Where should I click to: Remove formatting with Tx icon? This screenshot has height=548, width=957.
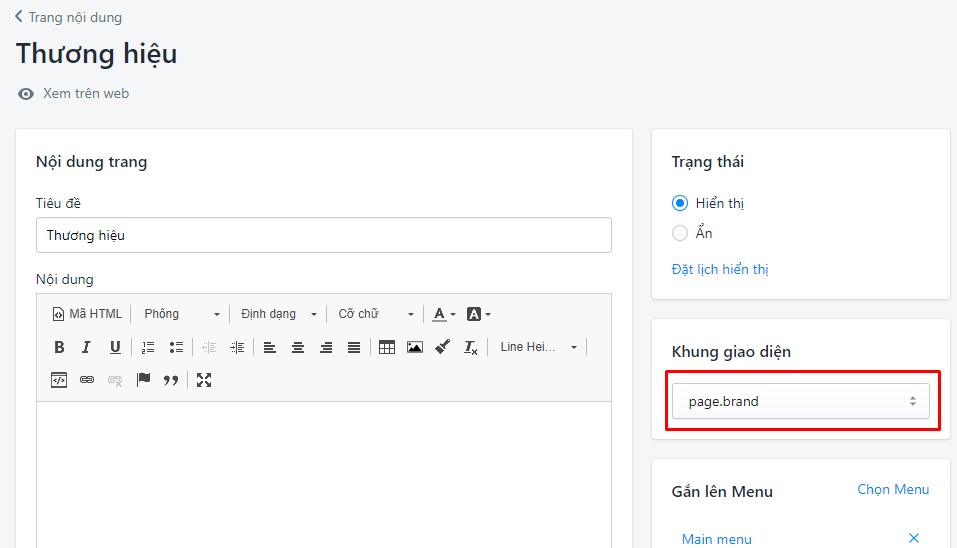point(471,347)
